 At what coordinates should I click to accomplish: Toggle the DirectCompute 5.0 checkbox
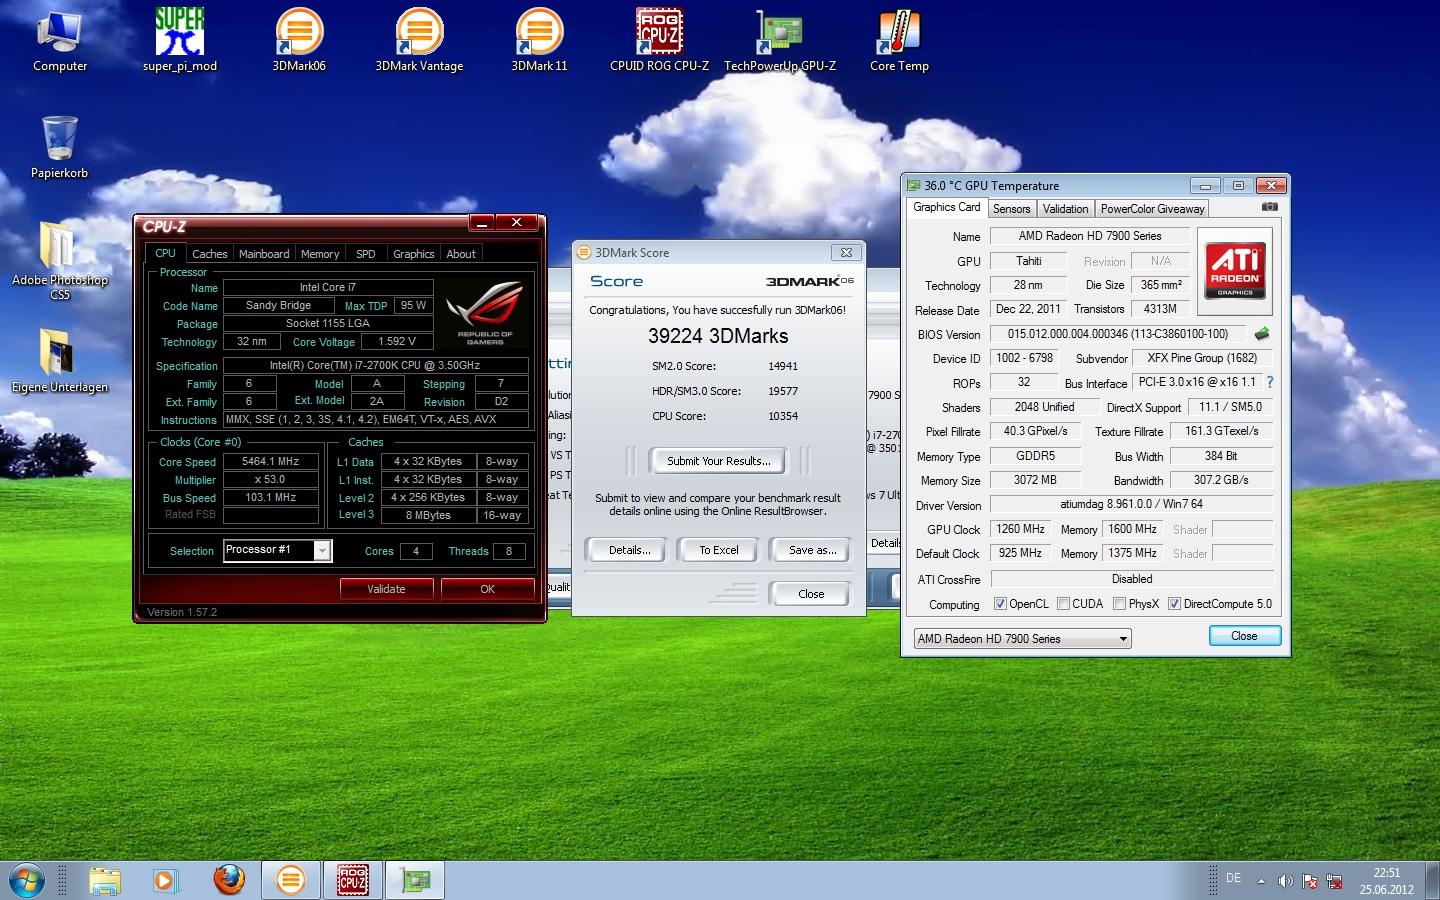click(1175, 604)
